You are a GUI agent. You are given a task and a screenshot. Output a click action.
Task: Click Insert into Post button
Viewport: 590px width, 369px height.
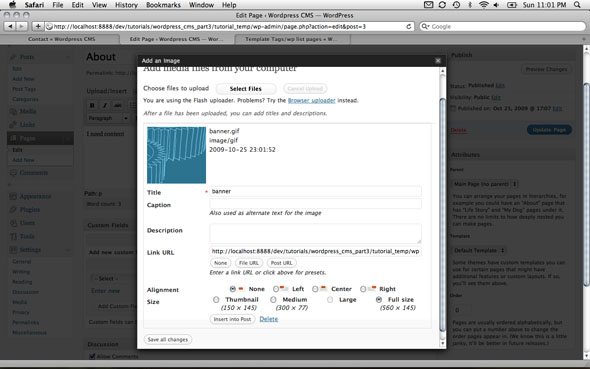(x=232, y=319)
